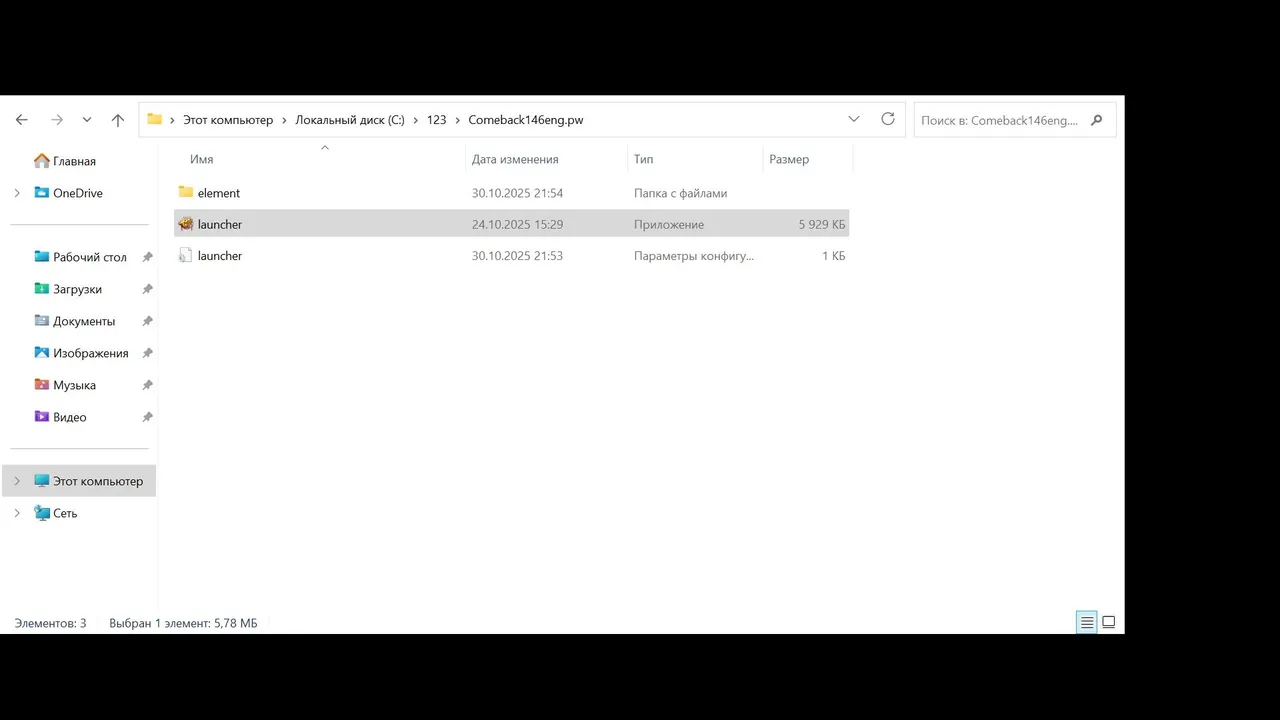Click 'Элементов: 3' in status bar

(51, 623)
